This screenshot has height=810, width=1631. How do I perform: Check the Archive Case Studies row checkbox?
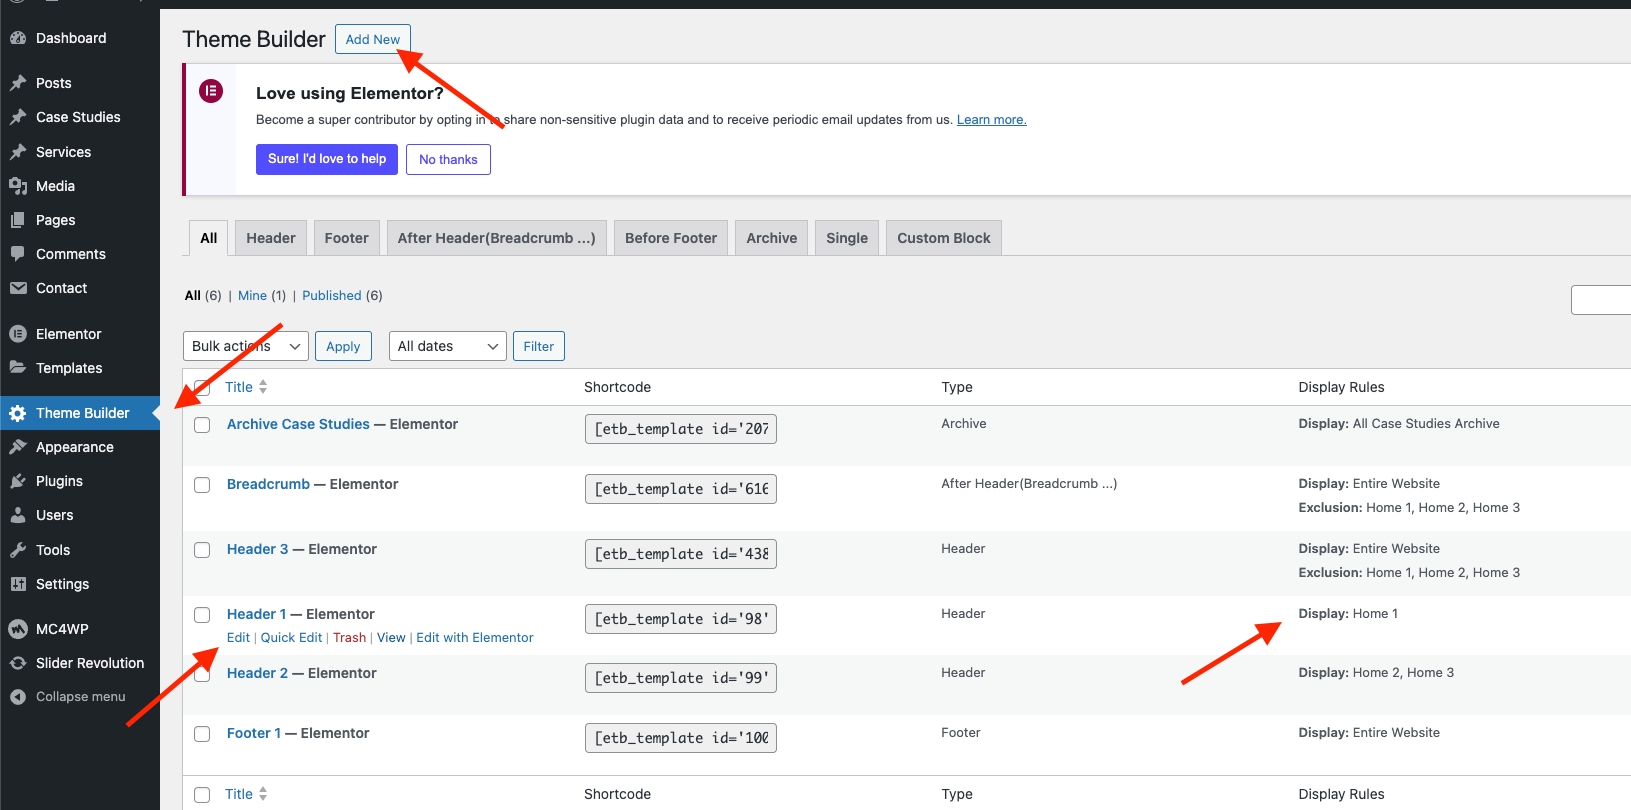(x=202, y=425)
